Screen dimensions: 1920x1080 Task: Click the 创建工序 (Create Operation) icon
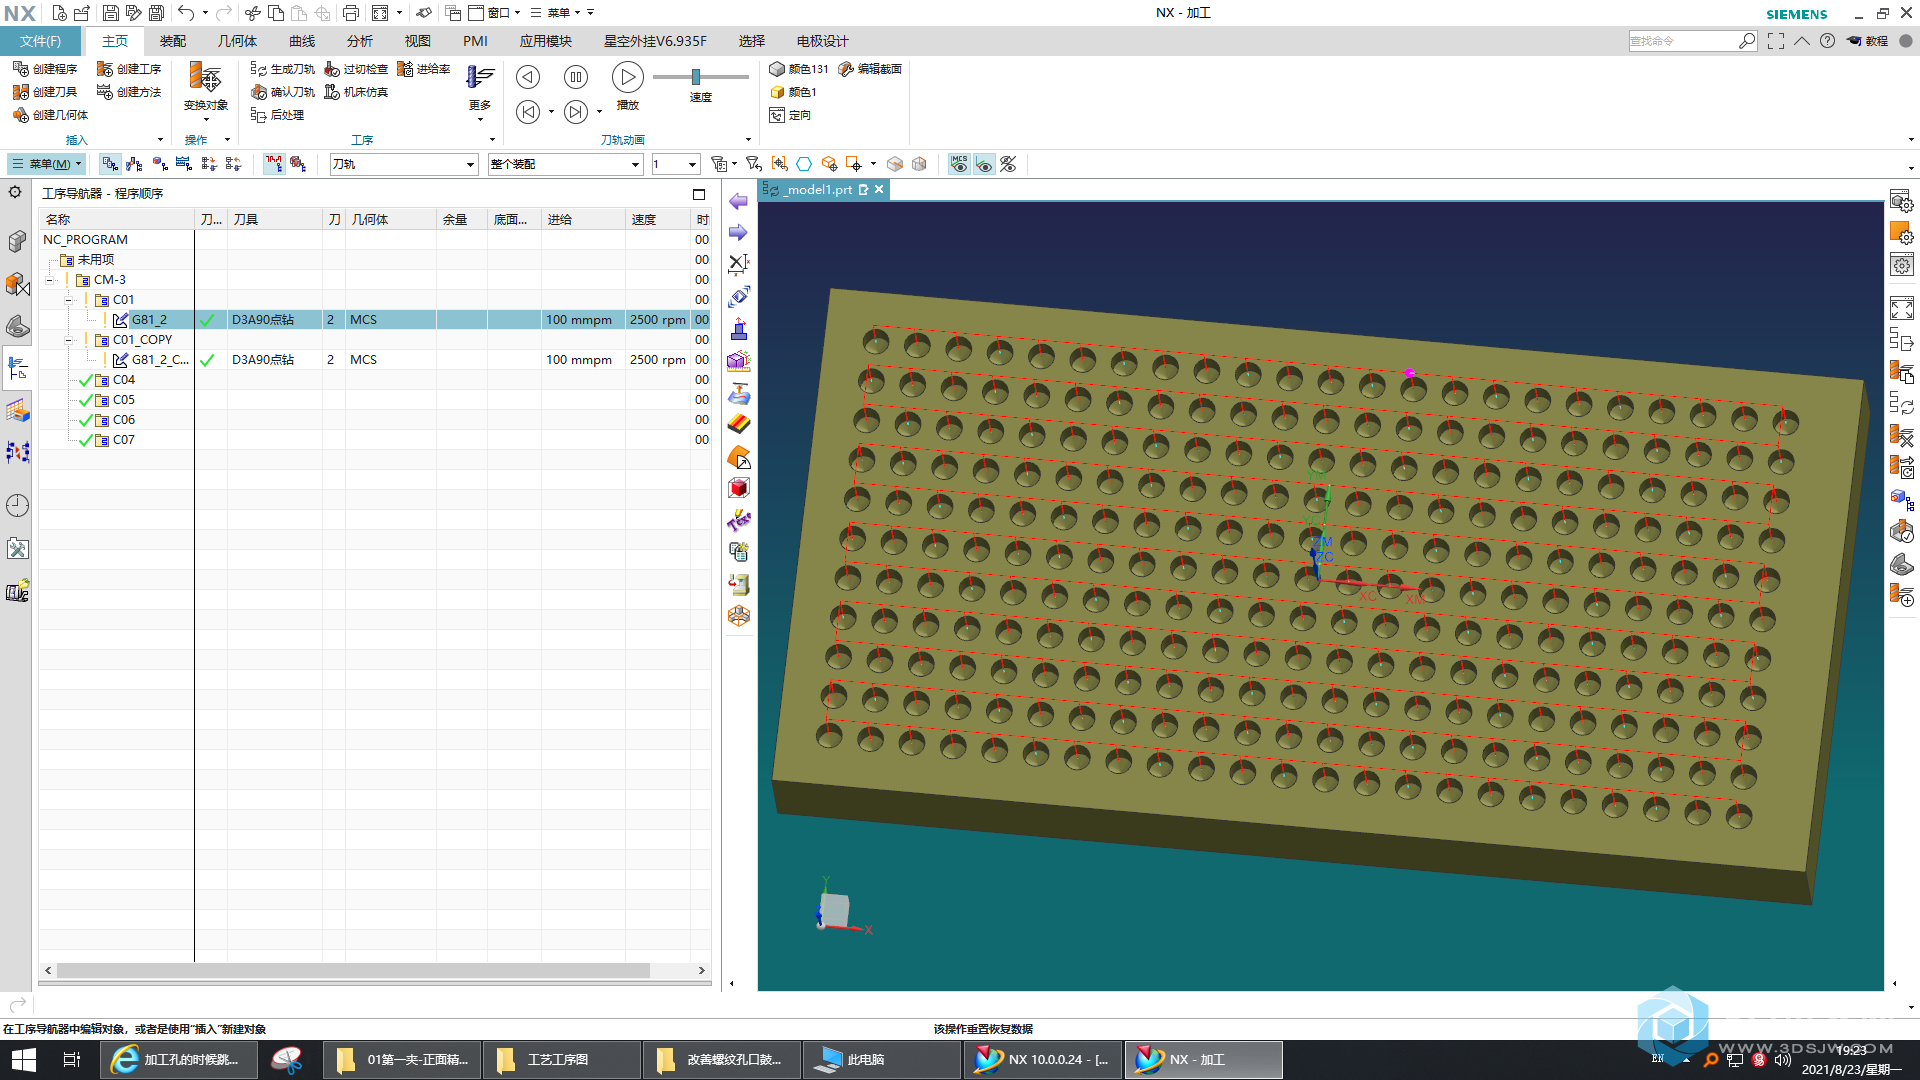coord(105,69)
